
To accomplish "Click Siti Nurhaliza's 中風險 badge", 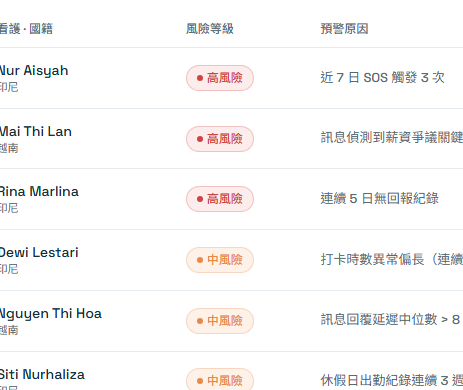I will tap(220, 380).
